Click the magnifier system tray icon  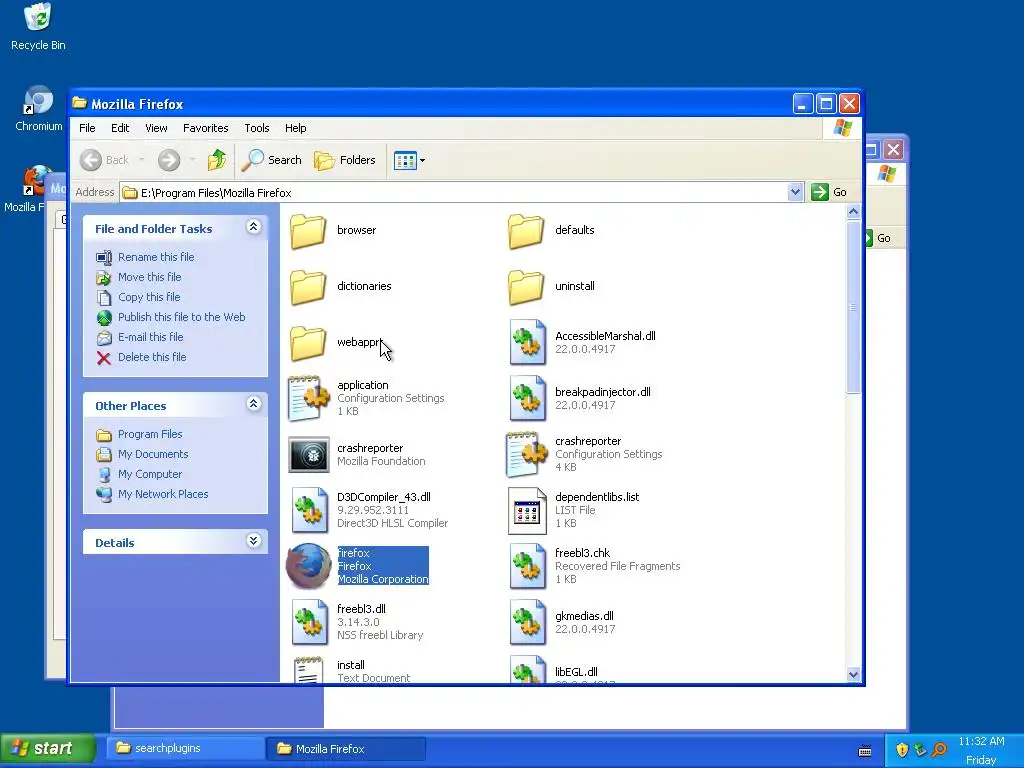[x=939, y=750]
